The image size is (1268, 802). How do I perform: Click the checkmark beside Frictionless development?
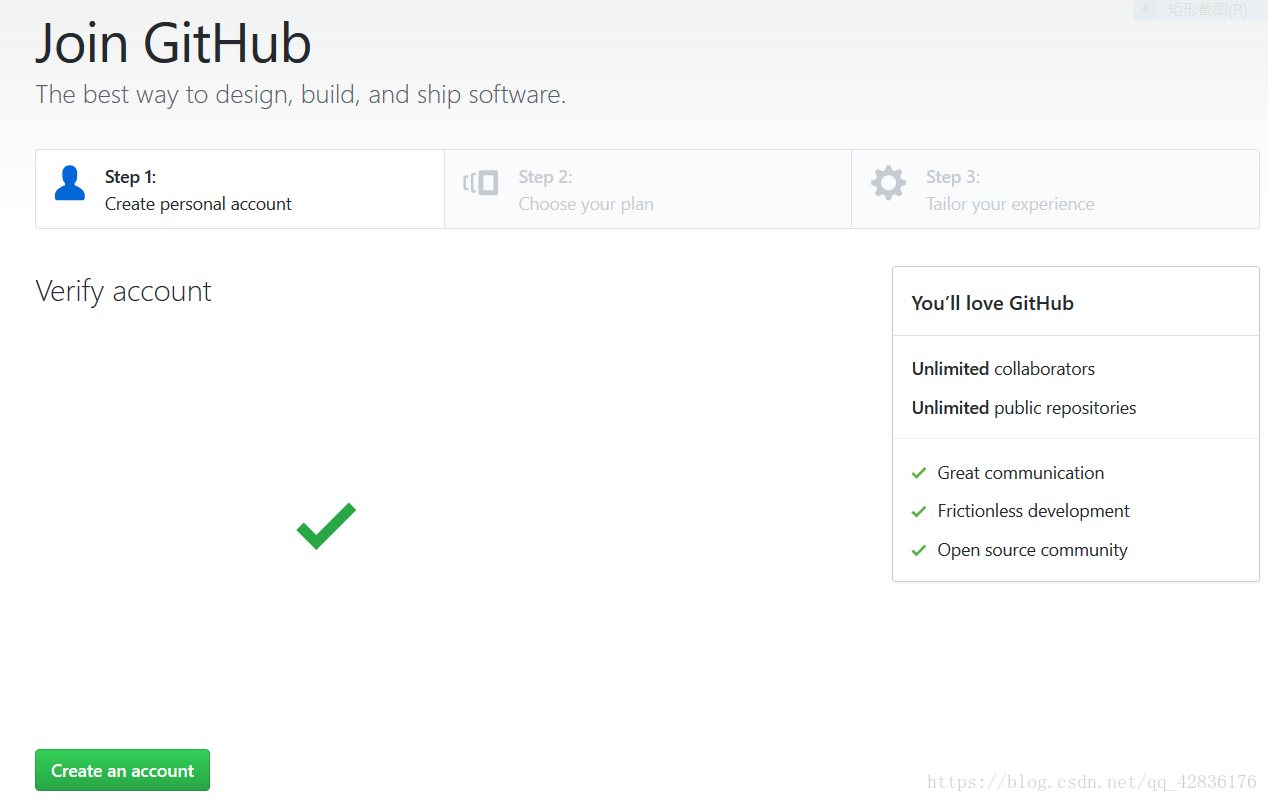point(919,511)
